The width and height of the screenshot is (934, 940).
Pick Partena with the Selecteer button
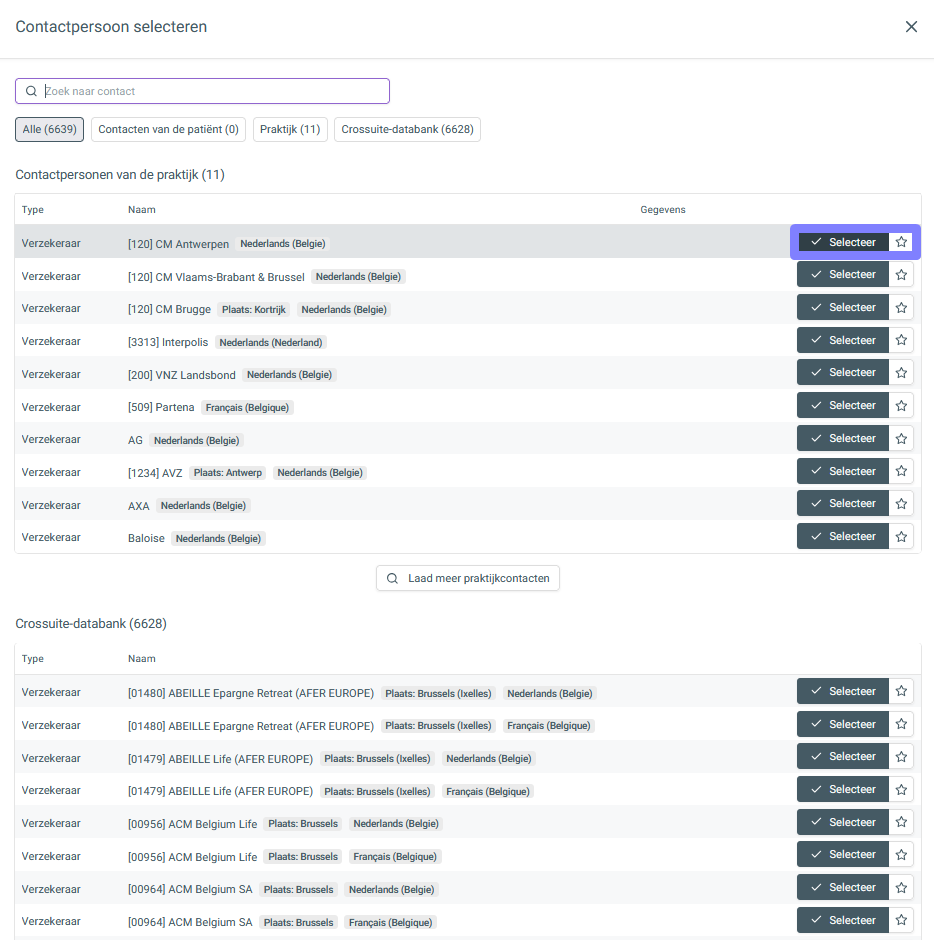(843, 406)
